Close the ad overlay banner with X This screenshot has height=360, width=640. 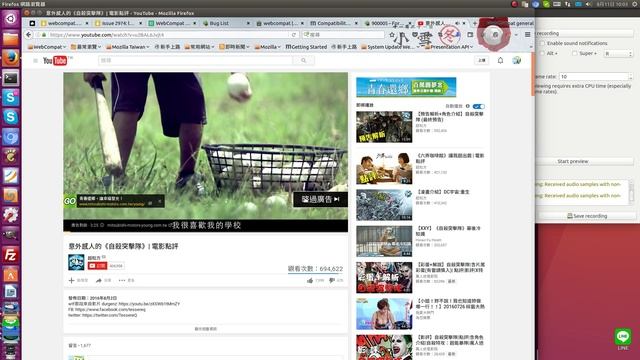[x=160, y=201]
